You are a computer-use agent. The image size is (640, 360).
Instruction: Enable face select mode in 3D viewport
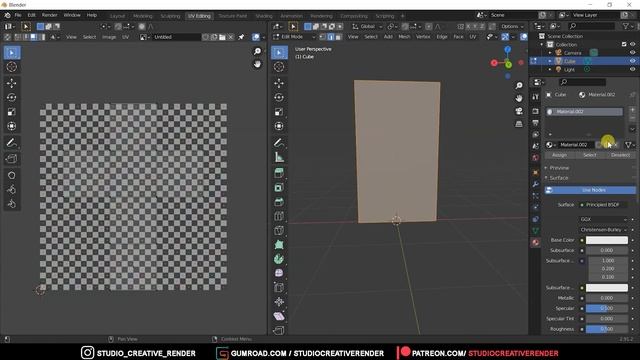338,37
